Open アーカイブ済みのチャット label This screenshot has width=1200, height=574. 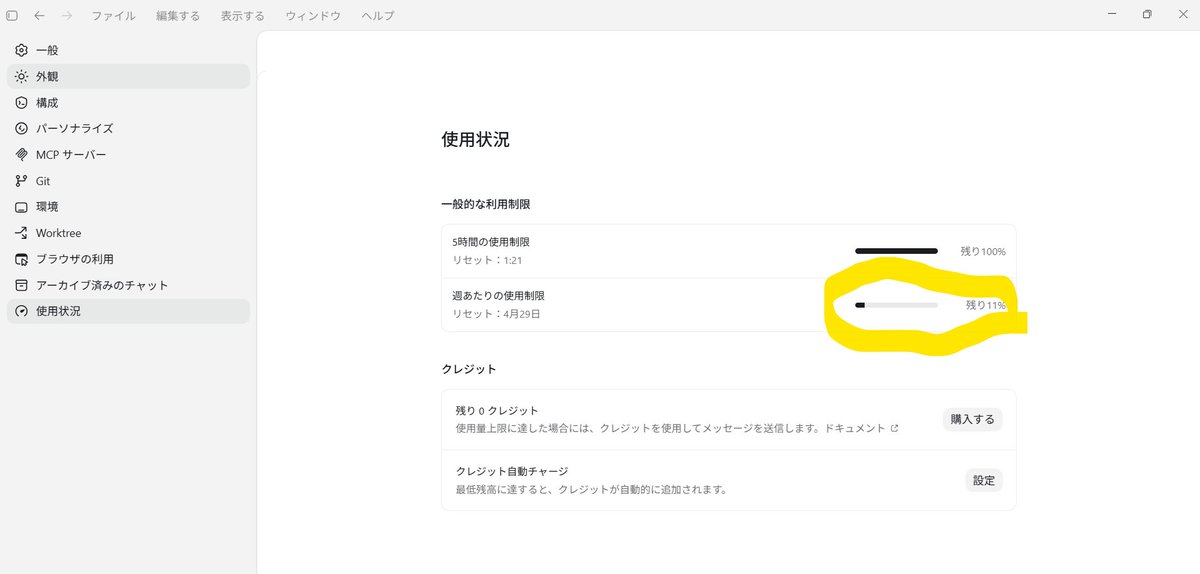tap(102, 285)
